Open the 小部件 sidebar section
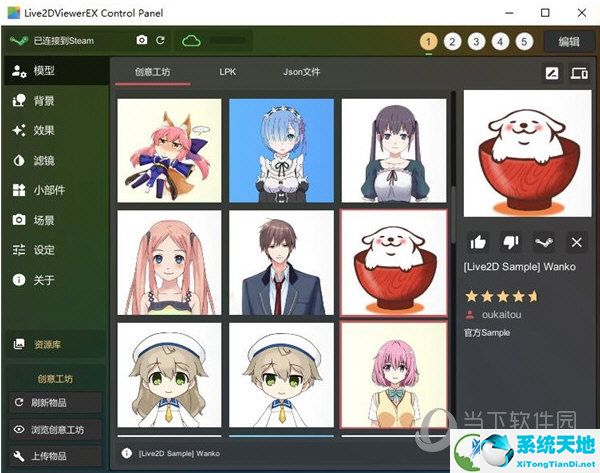 (57, 190)
